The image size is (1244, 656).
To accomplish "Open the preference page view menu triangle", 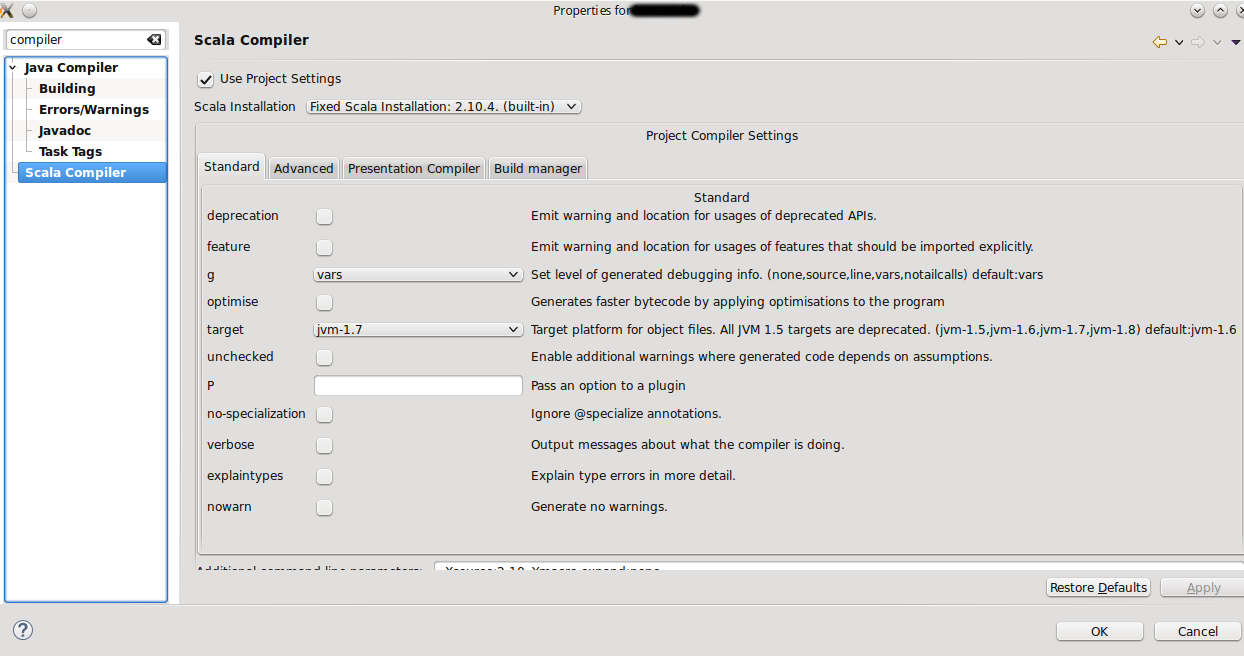I will [x=1235, y=42].
